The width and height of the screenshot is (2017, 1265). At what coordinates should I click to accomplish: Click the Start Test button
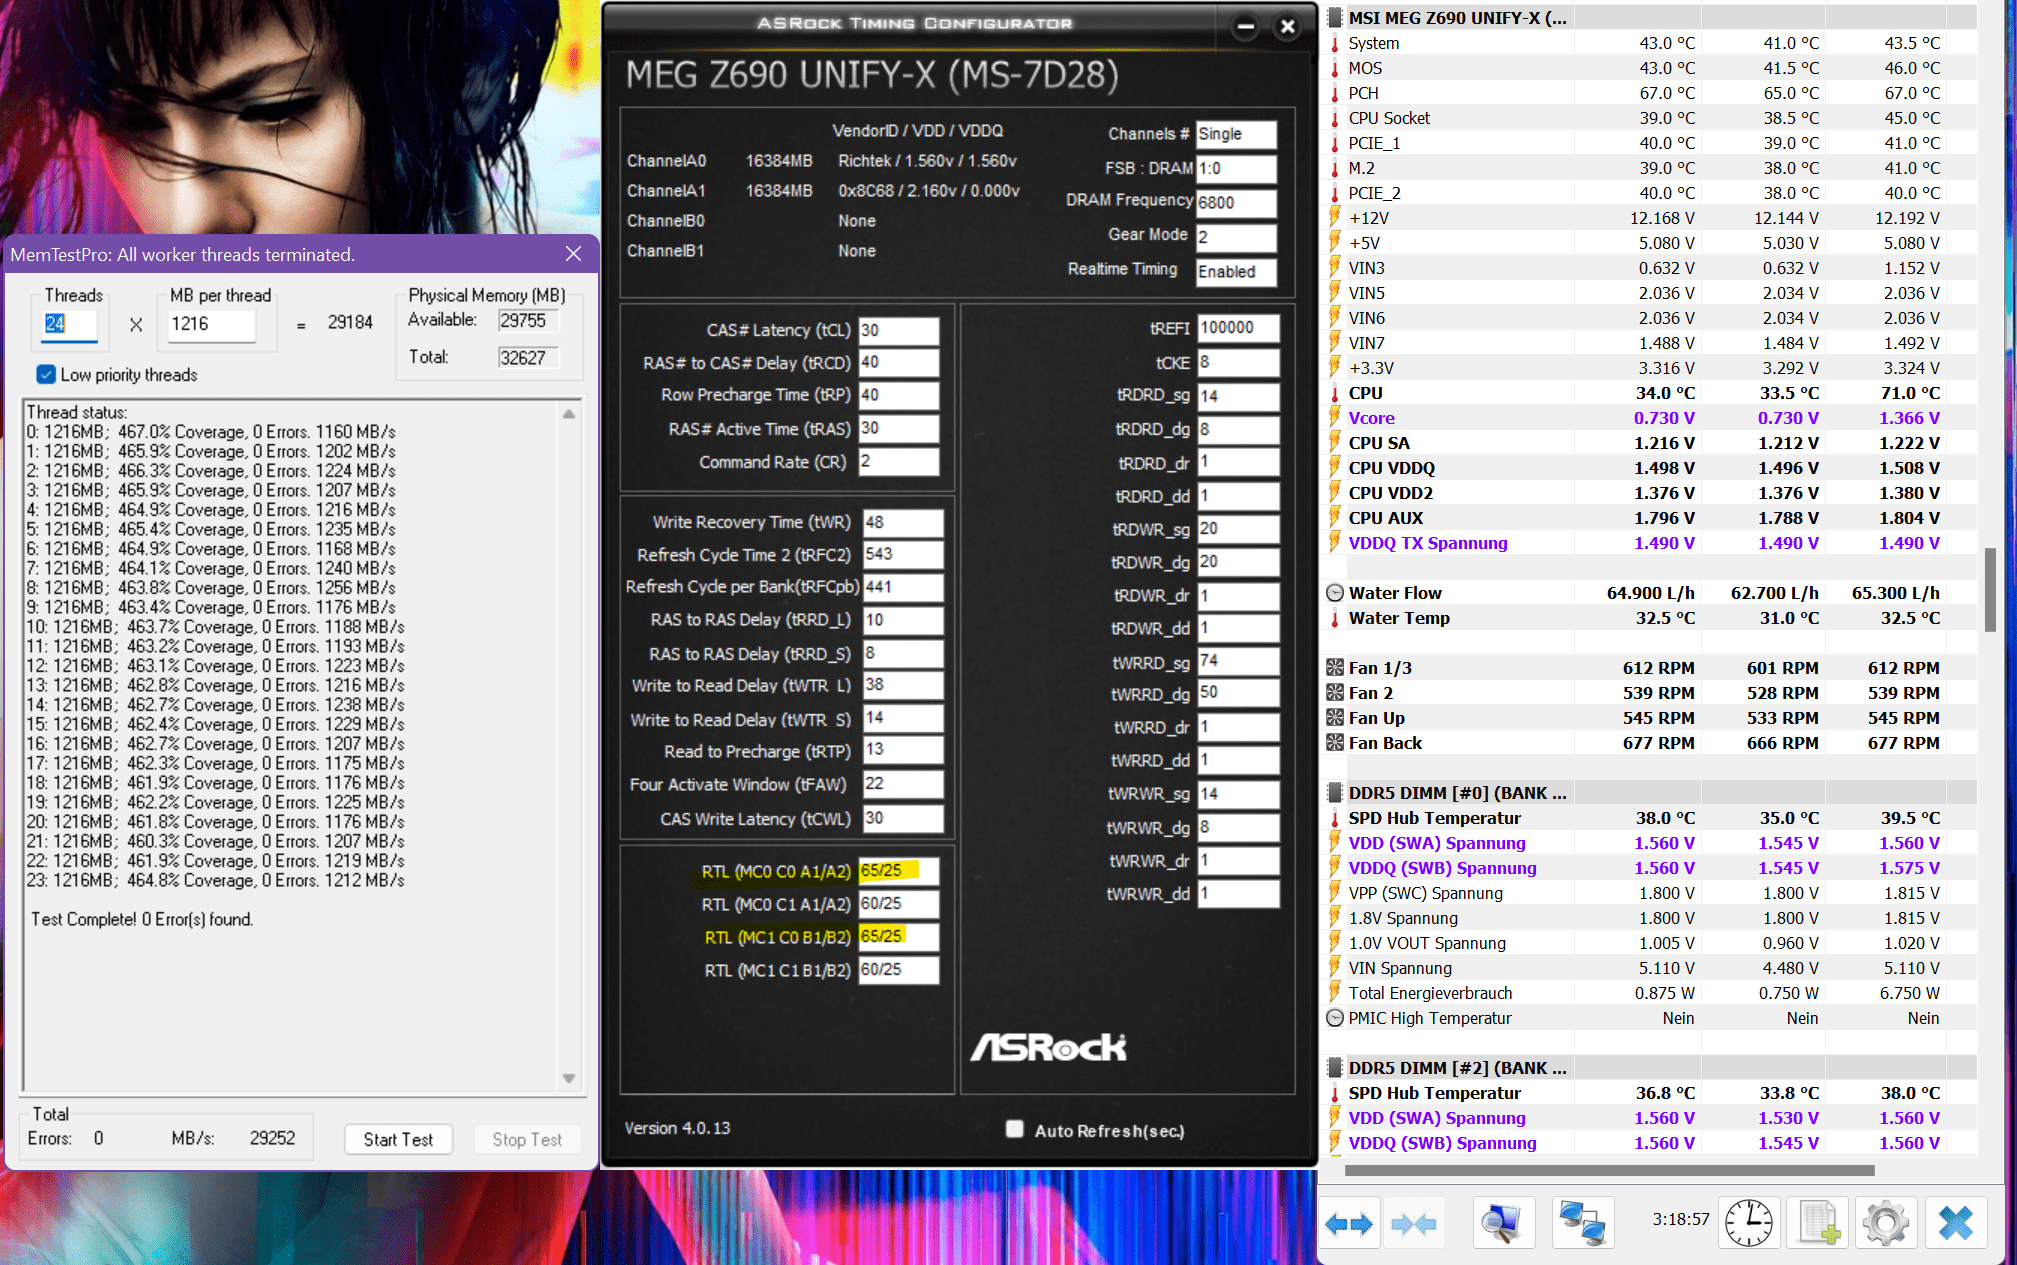[398, 1140]
